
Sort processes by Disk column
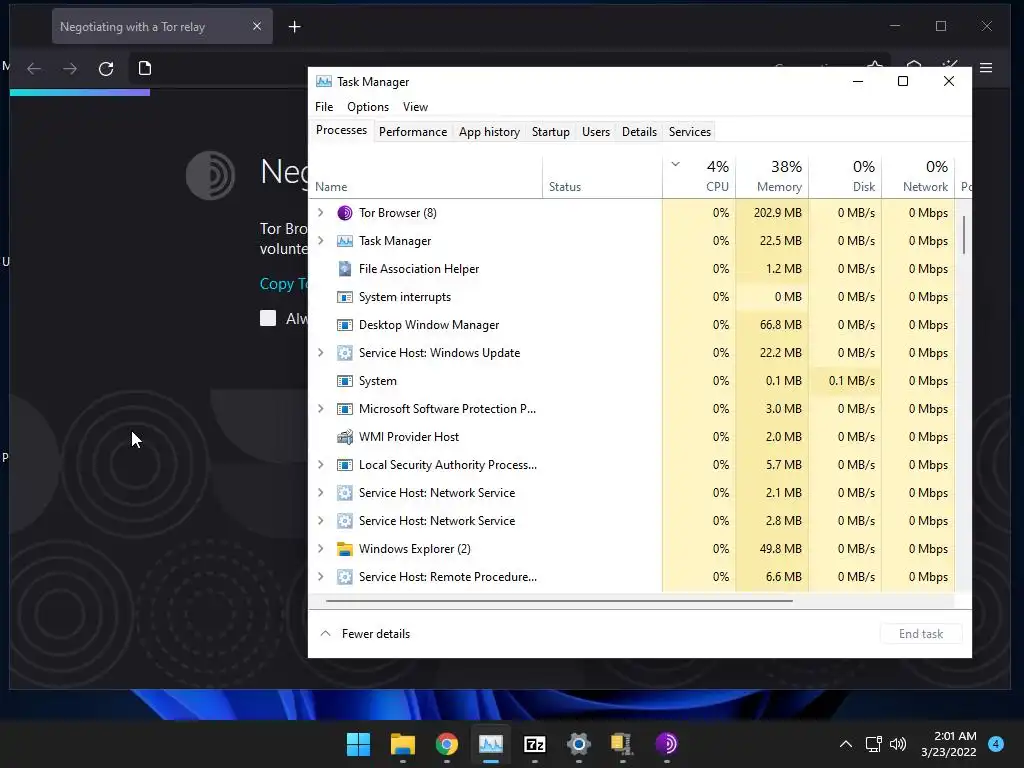tap(845, 176)
